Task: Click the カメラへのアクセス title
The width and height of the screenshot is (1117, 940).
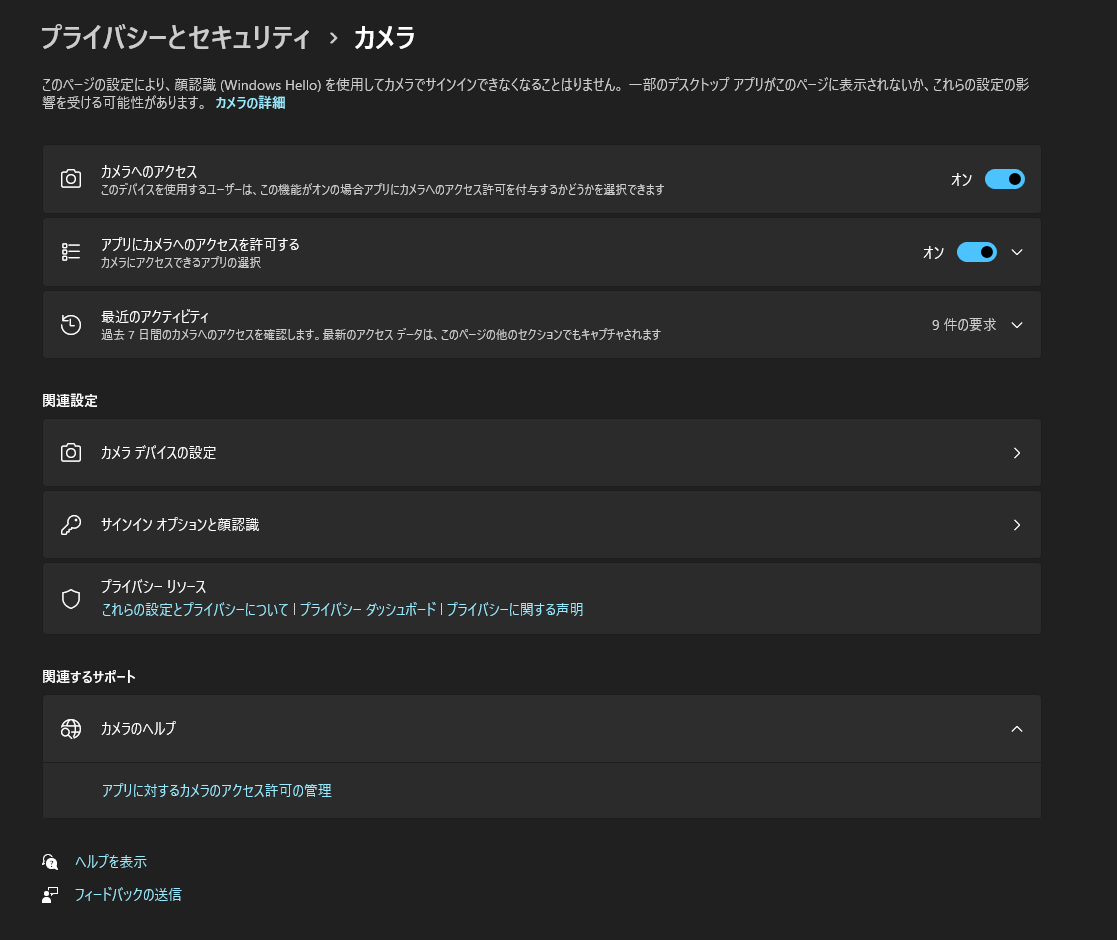Action: [x=149, y=172]
